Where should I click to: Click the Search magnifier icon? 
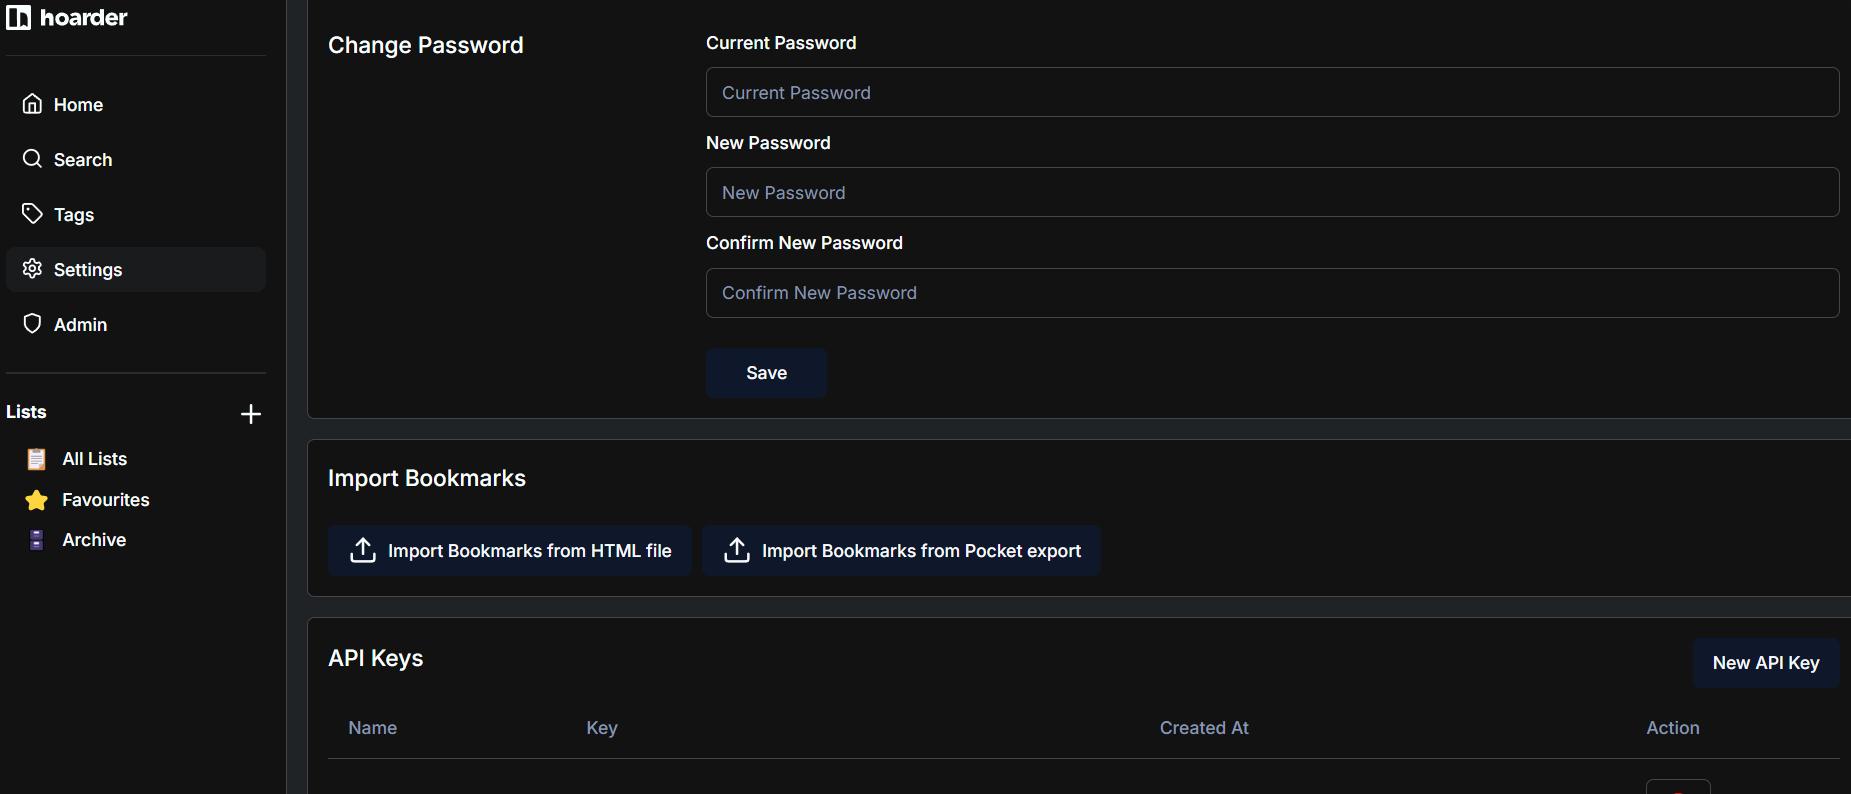[x=33, y=159]
